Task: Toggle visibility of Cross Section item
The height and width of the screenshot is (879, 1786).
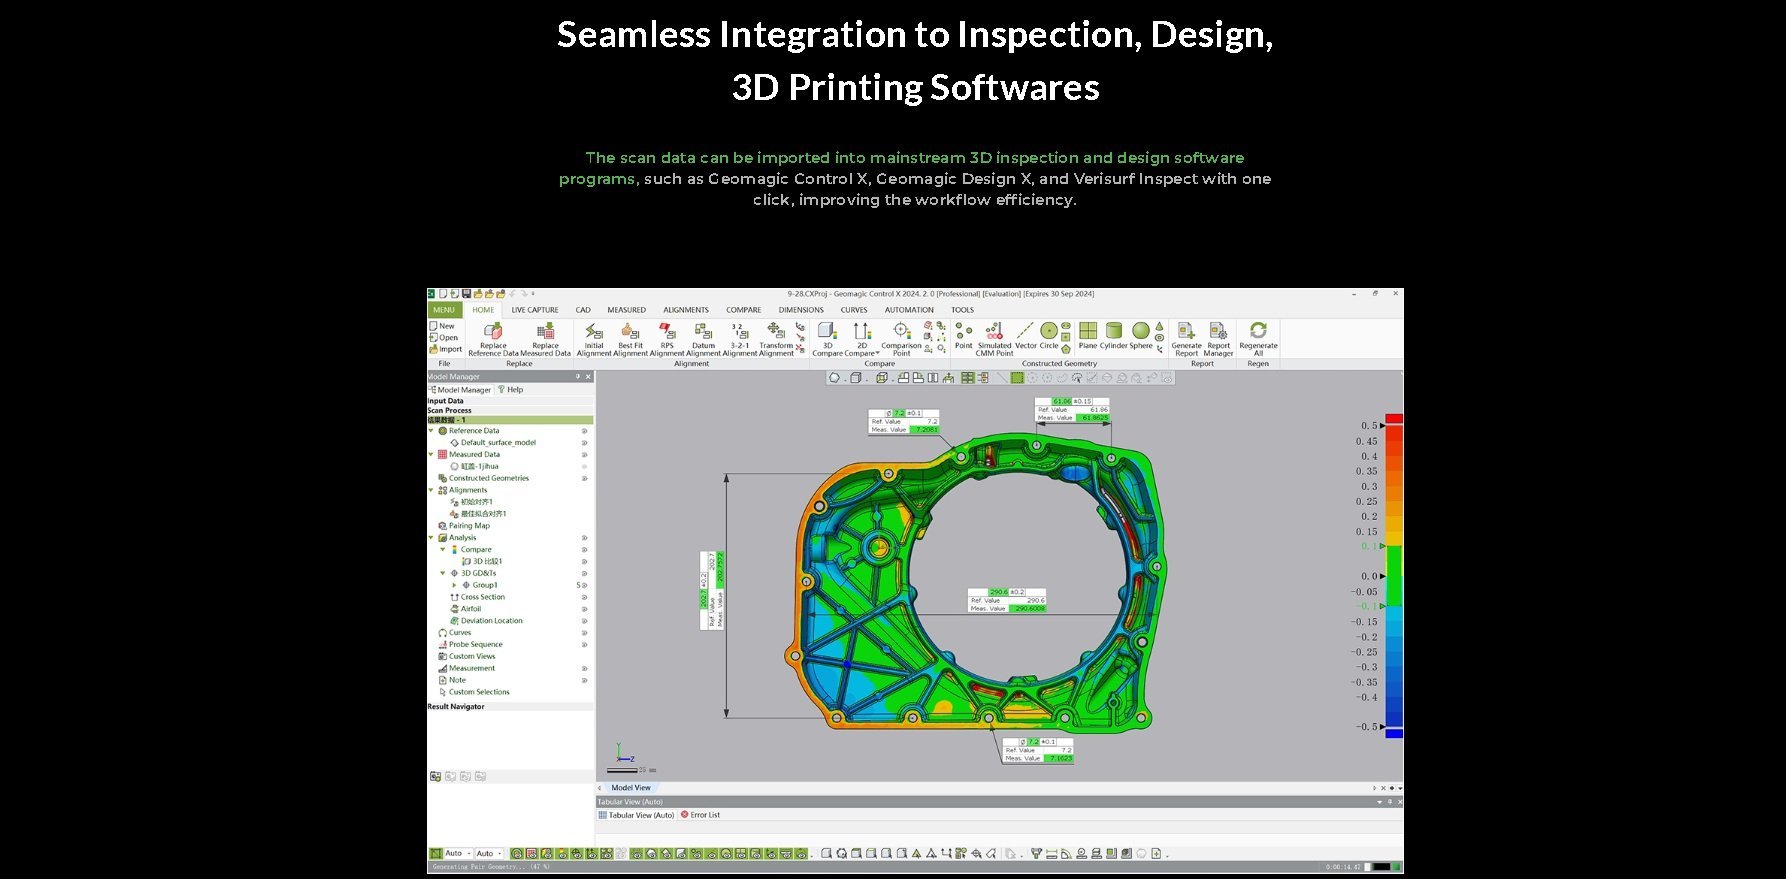Action: click(584, 597)
